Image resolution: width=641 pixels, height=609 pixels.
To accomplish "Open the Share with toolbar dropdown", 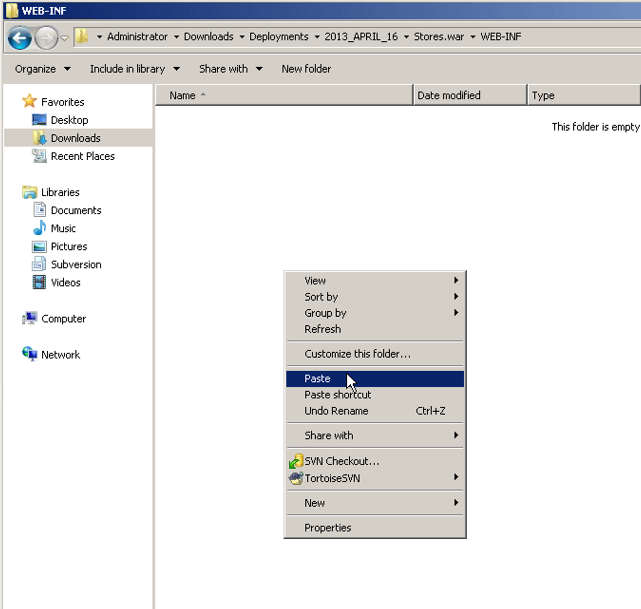I will click(230, 69).
